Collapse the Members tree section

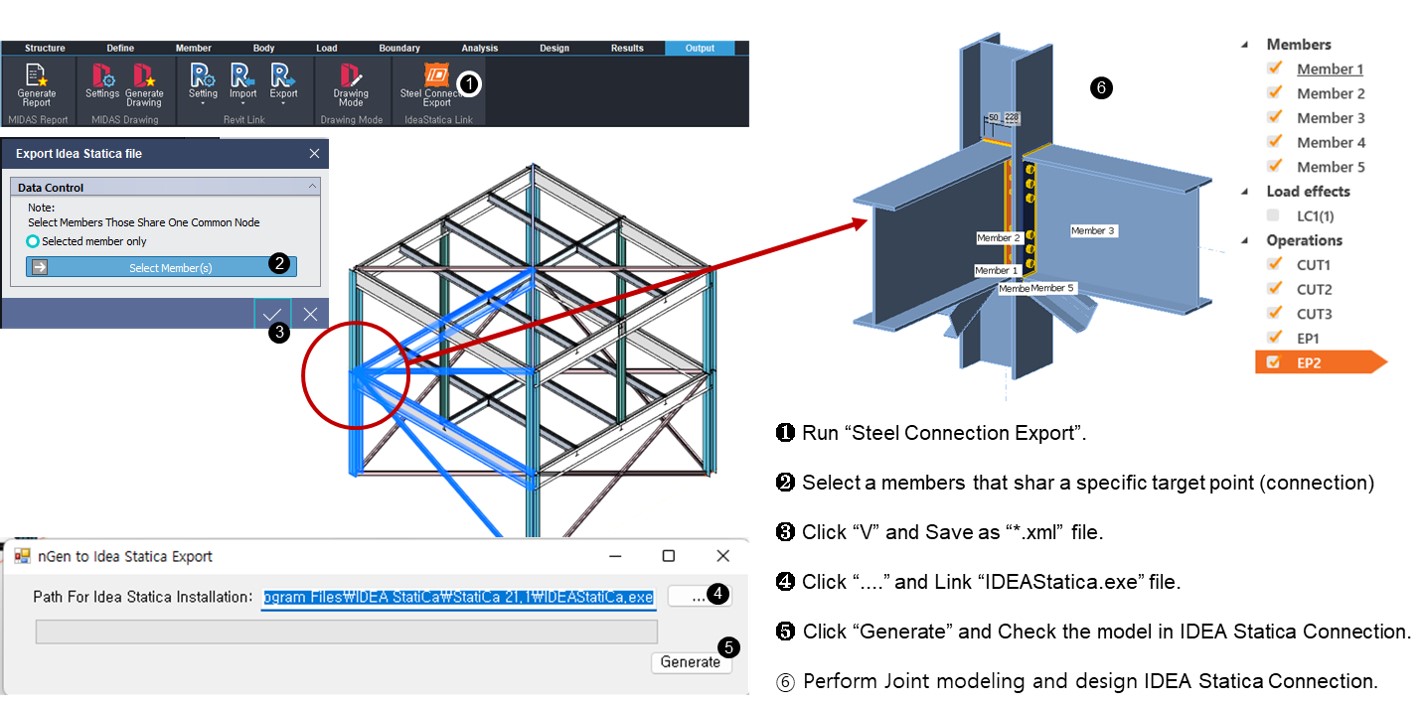(1245, 45)
